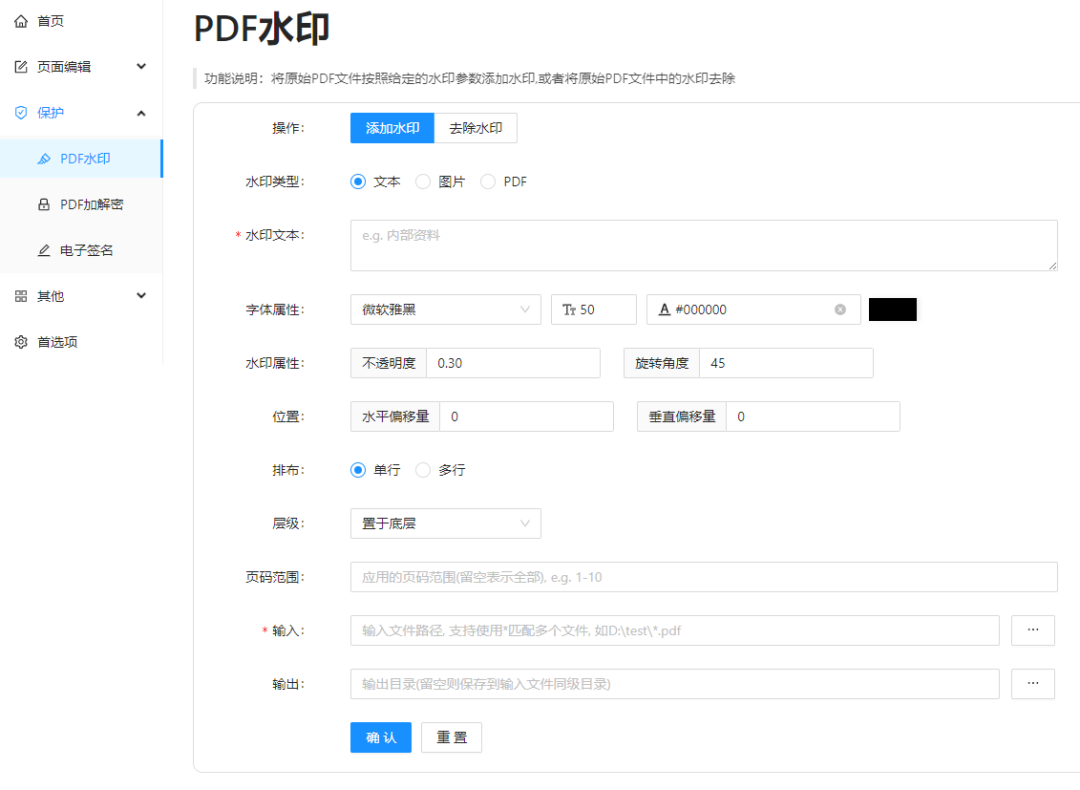Click the 输入 file path field
The width and height of the screenshot is (1080, 790).
(675, 630)
